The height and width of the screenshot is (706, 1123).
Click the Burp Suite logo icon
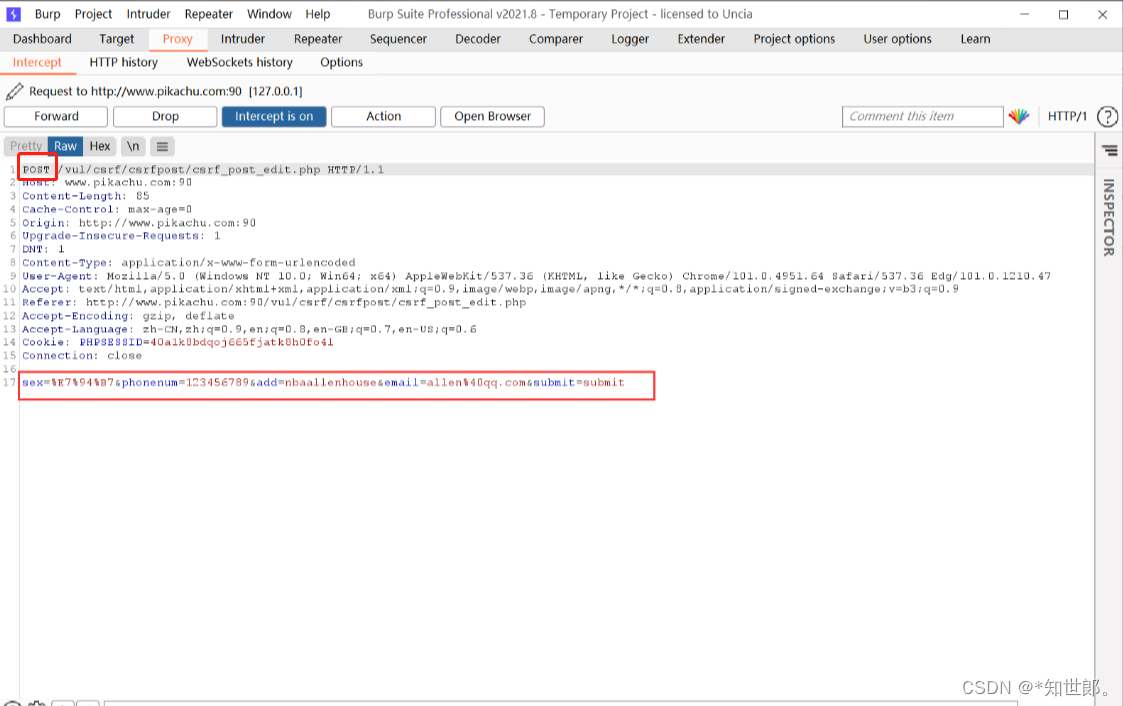click(x=14, y=14)
